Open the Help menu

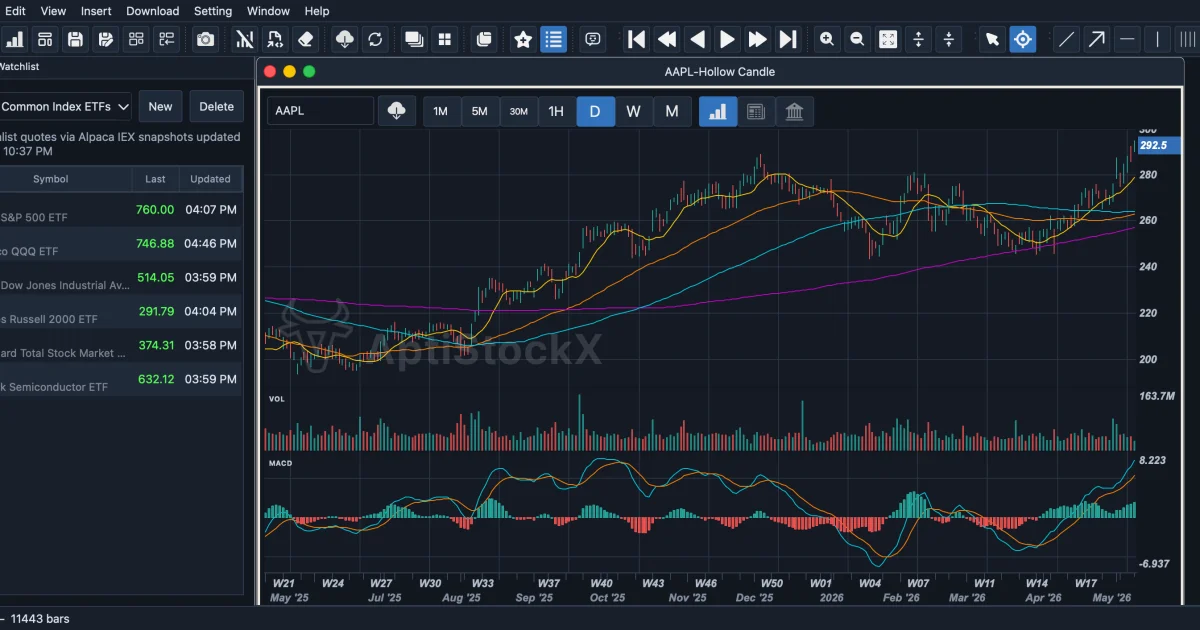click(317, 11)
